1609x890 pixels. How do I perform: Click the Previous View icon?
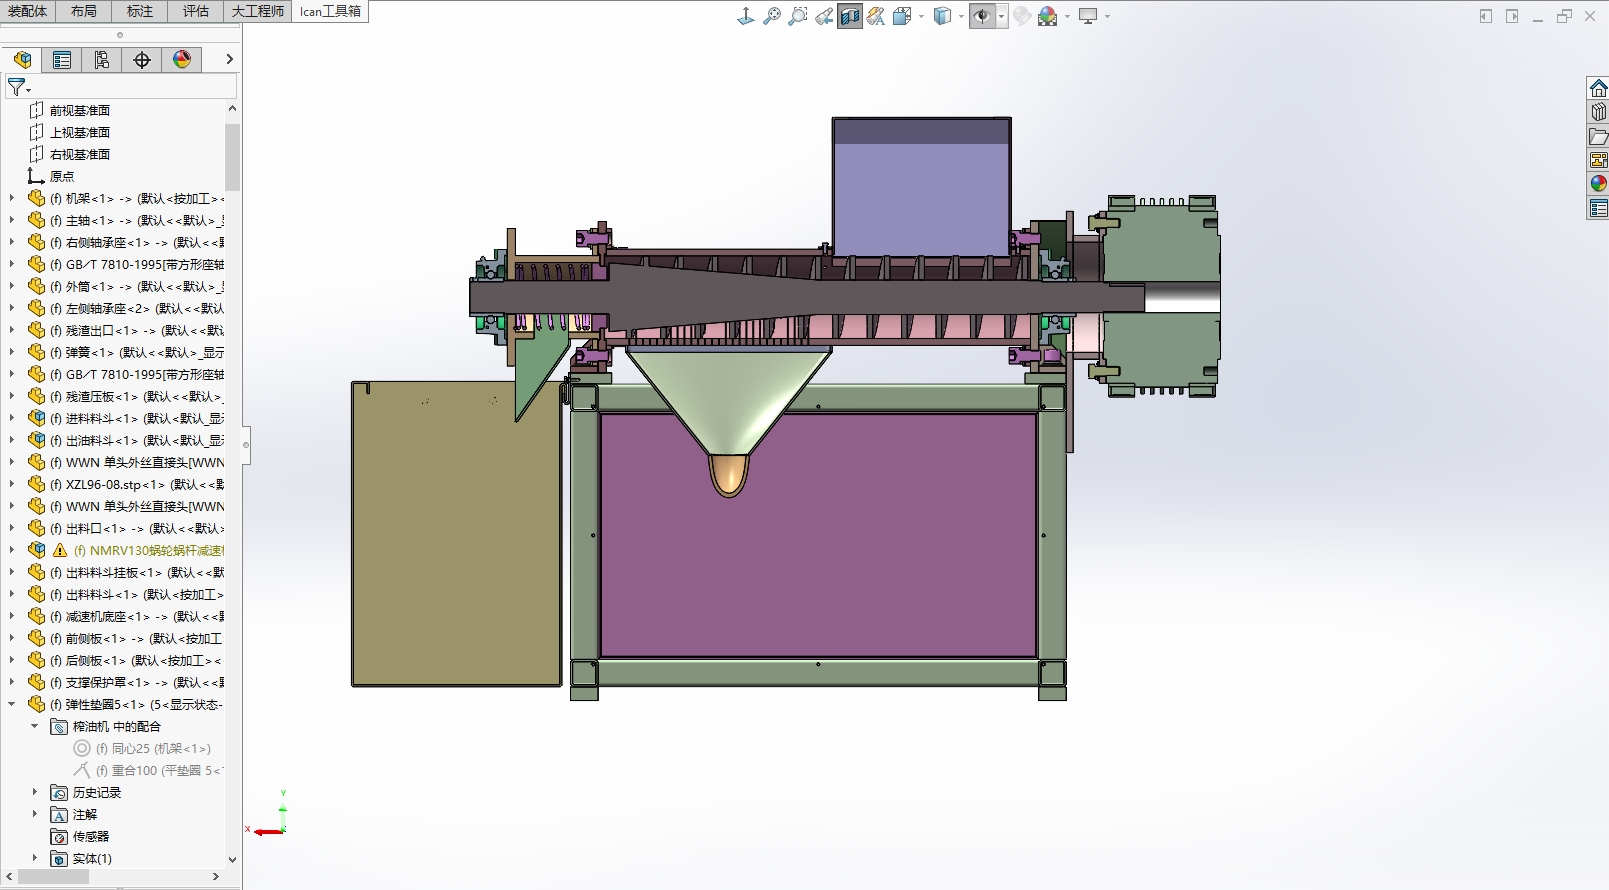[824, 16]
